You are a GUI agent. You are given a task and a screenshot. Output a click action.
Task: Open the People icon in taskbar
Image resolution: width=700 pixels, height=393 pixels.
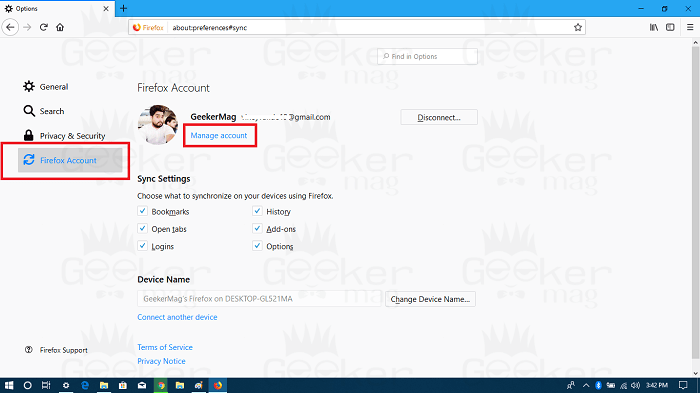pos(571,385)
